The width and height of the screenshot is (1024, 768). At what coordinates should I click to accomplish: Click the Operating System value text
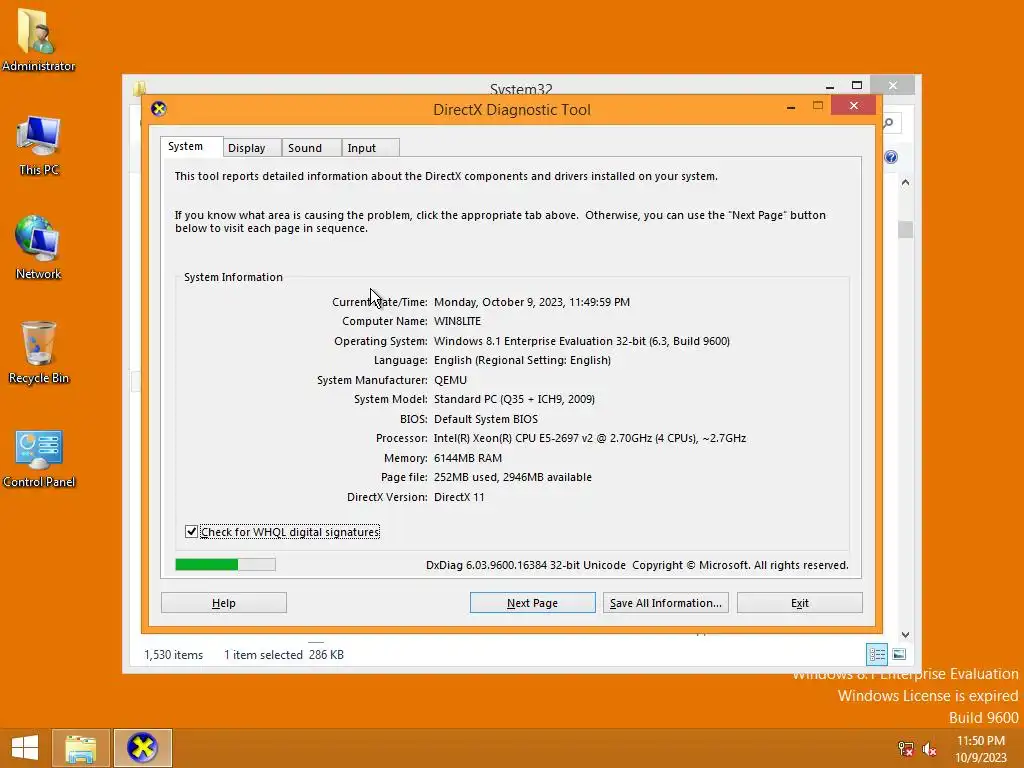[582, 341]
